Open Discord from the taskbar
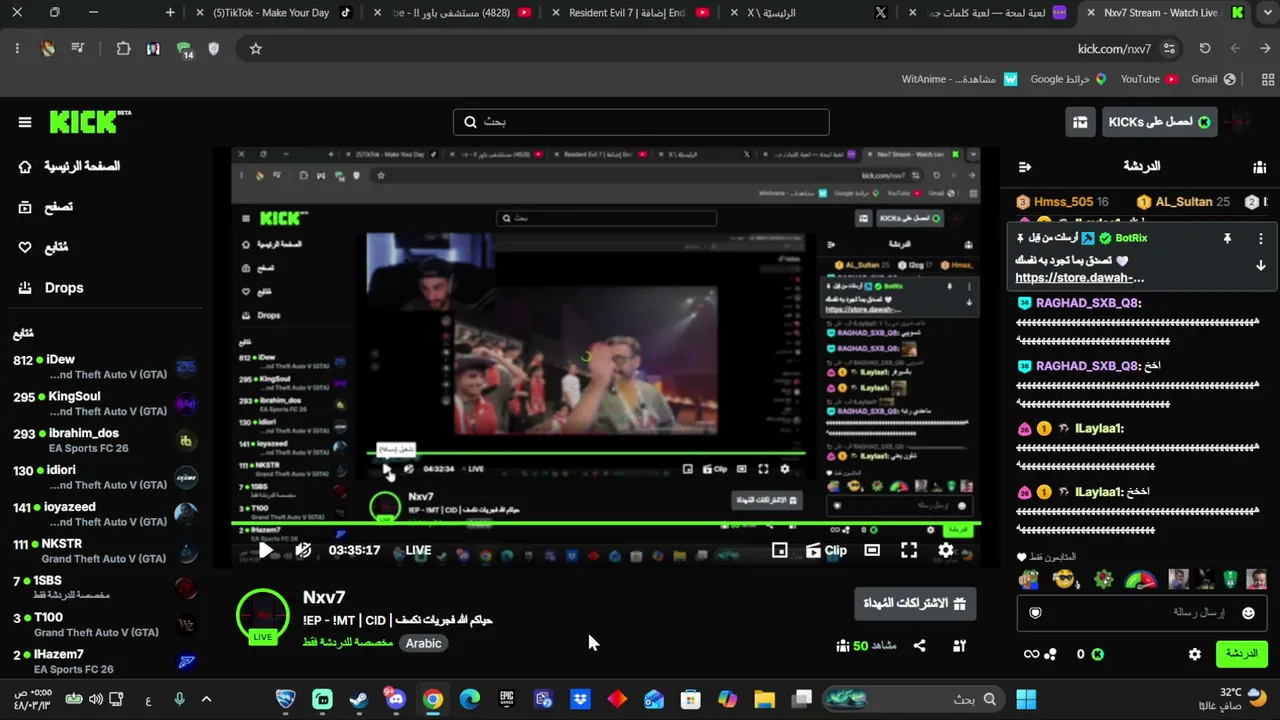 [x=396, y=700]
